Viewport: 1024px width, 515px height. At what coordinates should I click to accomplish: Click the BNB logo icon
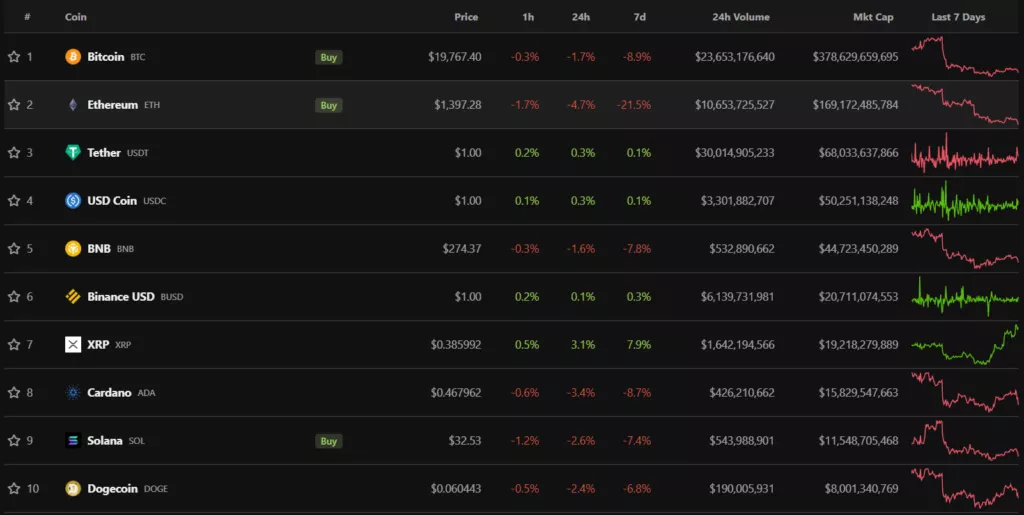click(x=73, y=249)
